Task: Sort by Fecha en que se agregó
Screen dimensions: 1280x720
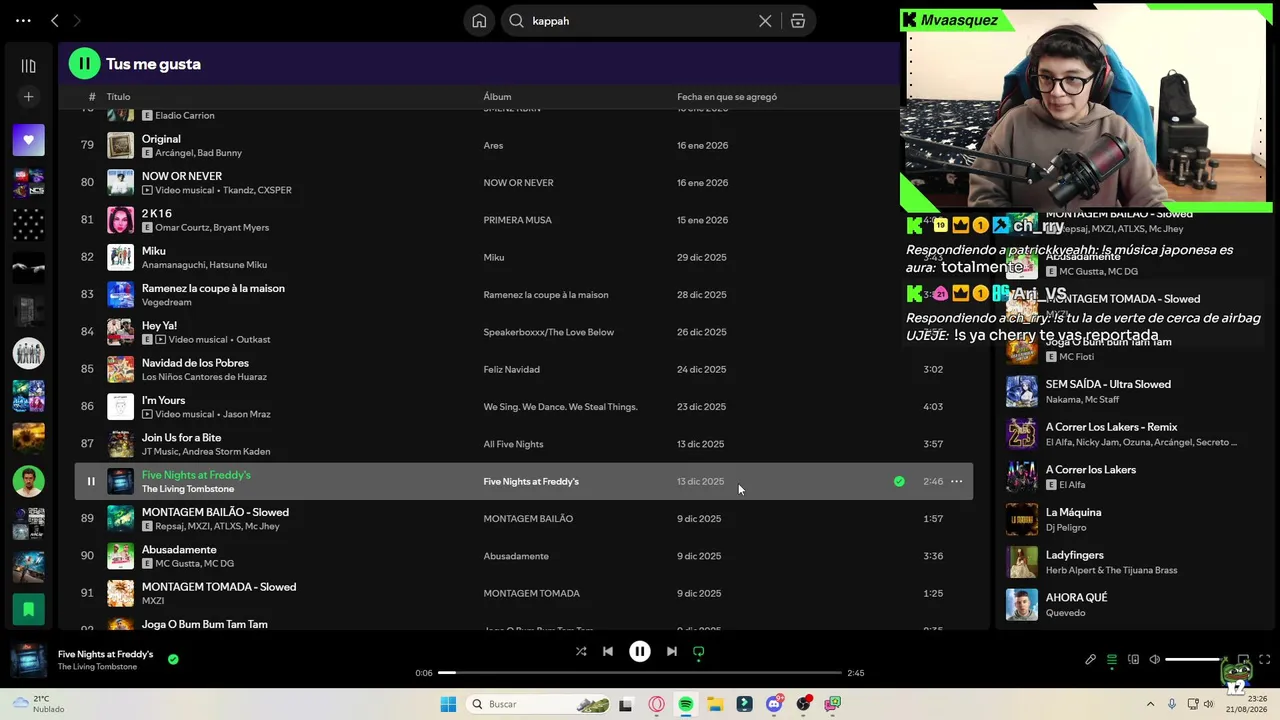Action: coord(727,97)
